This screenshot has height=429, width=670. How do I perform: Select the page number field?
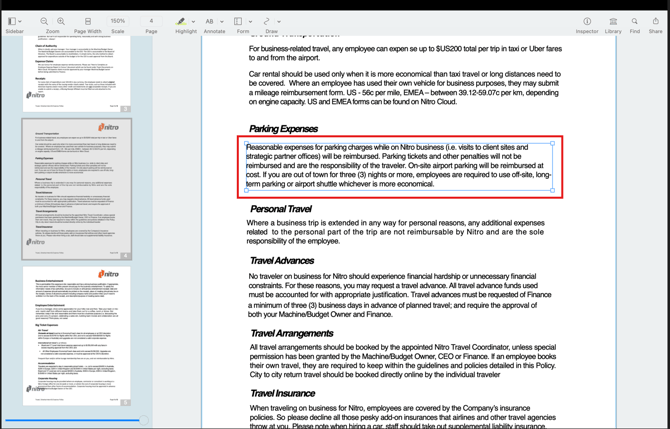coord(151,20)
